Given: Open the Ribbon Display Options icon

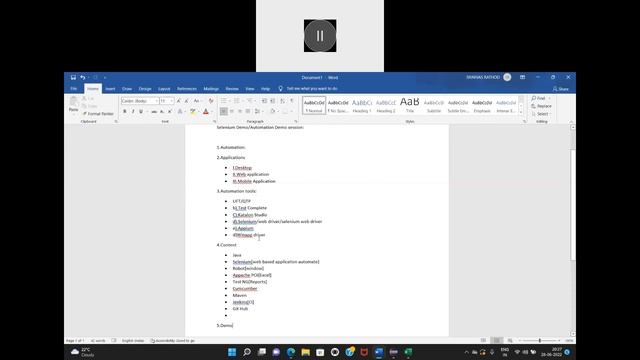Looking at the screenshot, I should tap(522, 77).
